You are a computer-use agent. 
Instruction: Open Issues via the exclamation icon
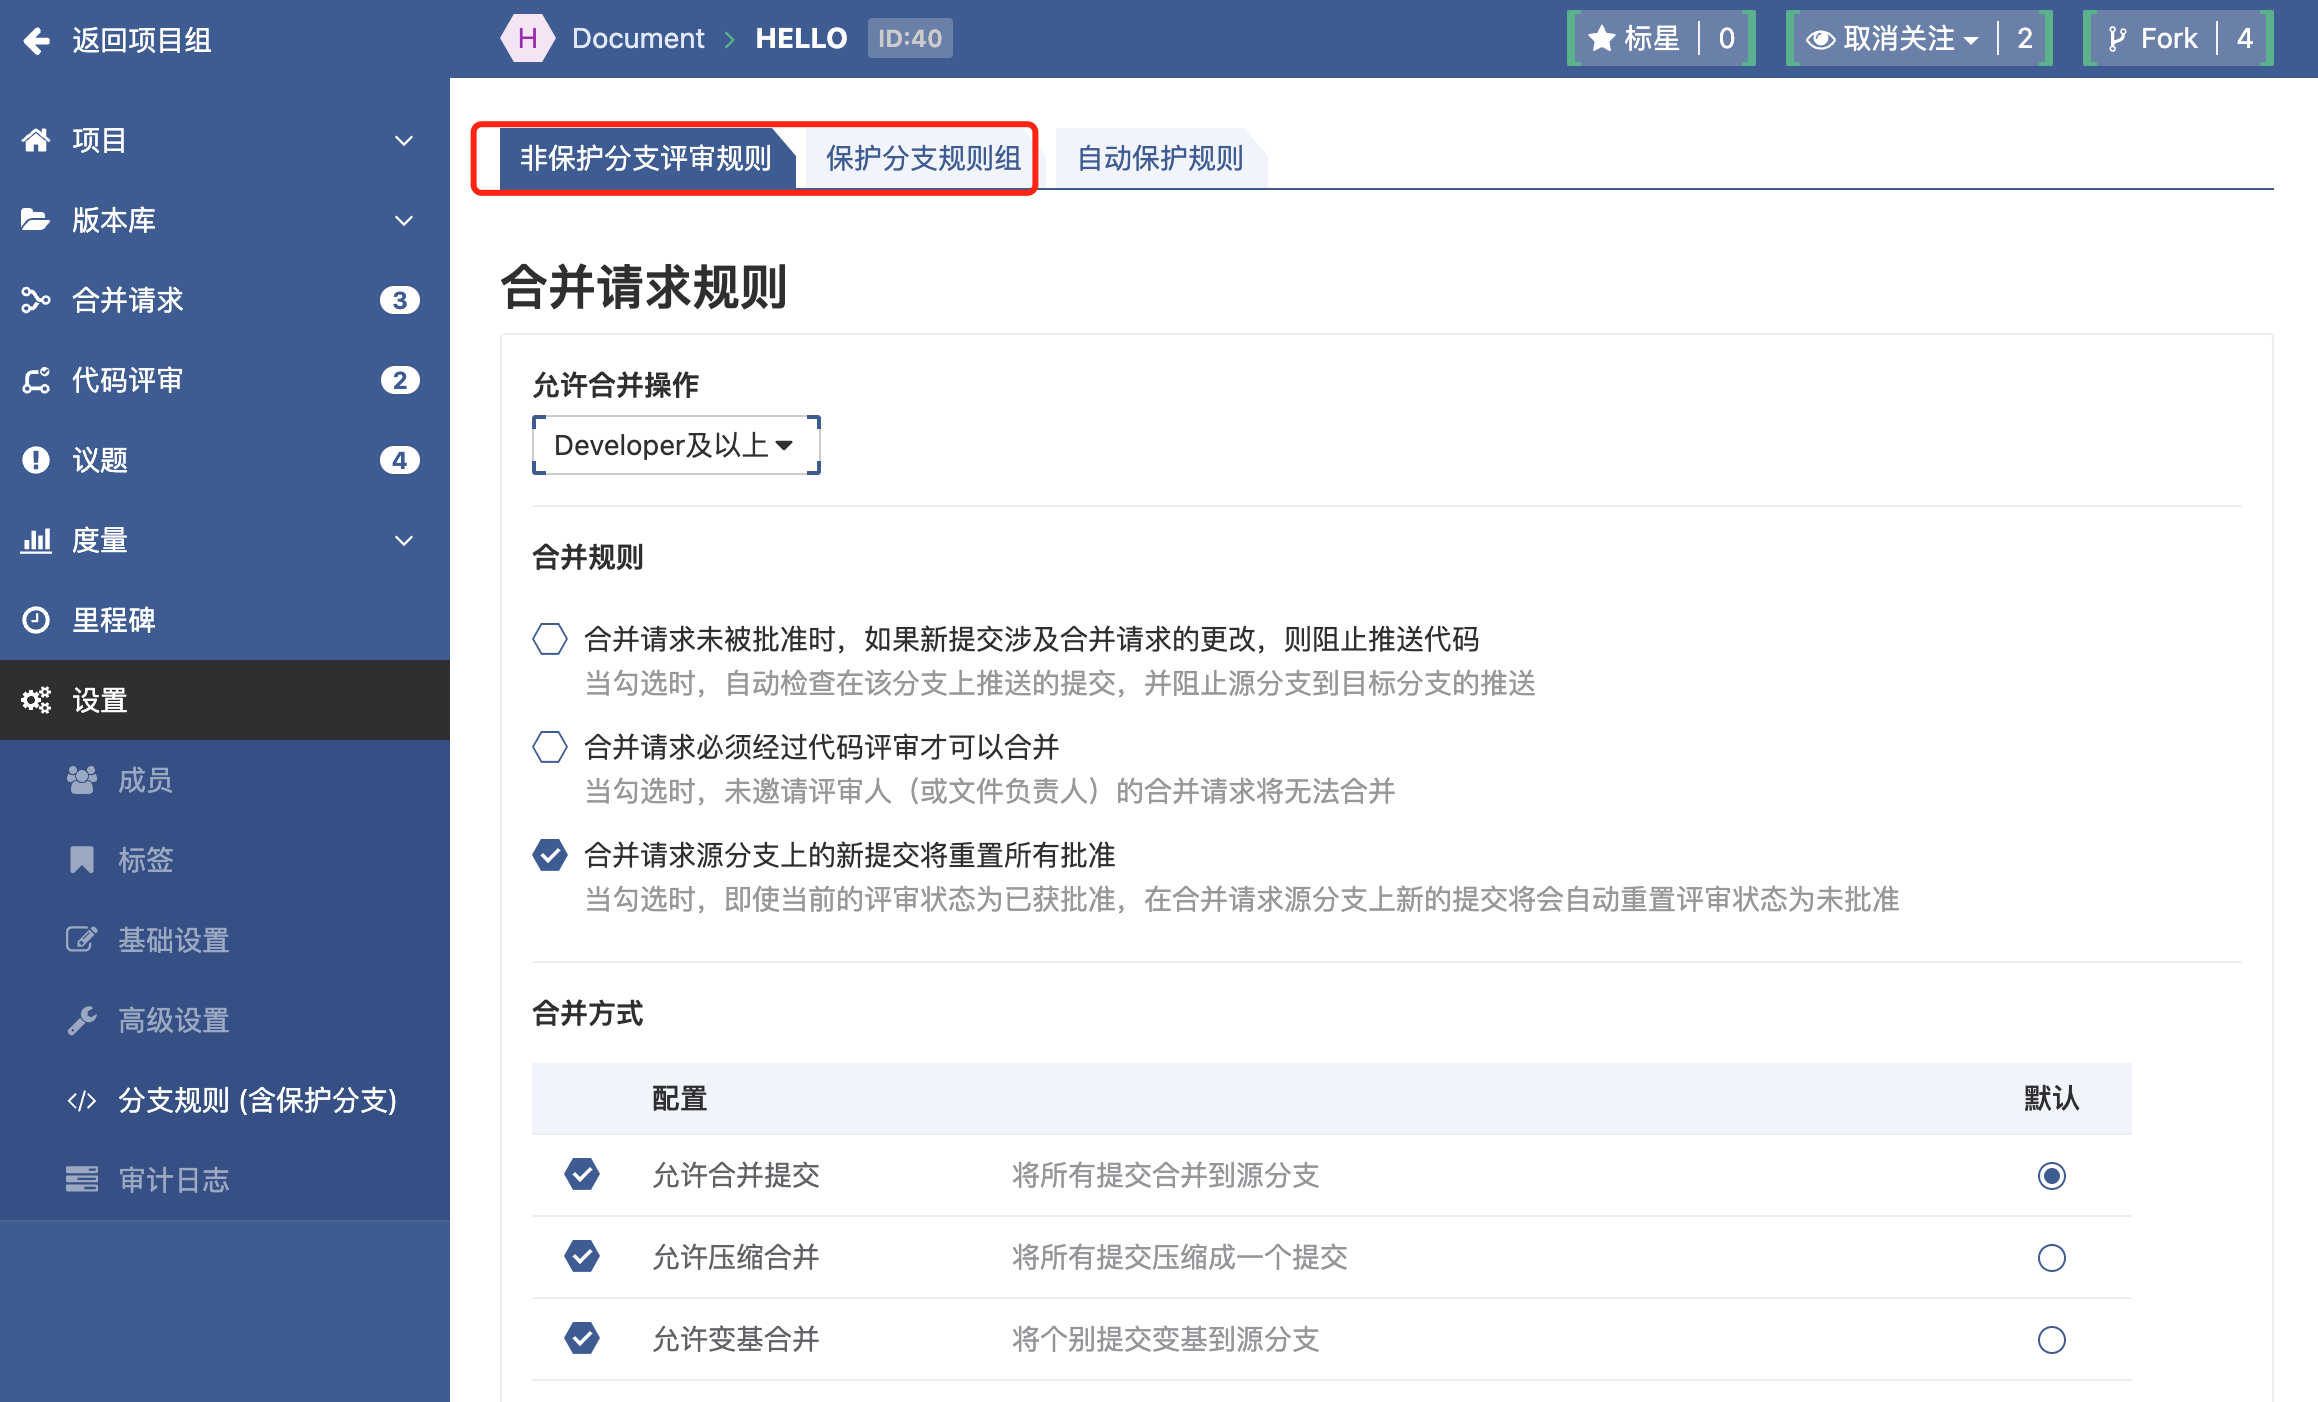[x=36, y=460]
